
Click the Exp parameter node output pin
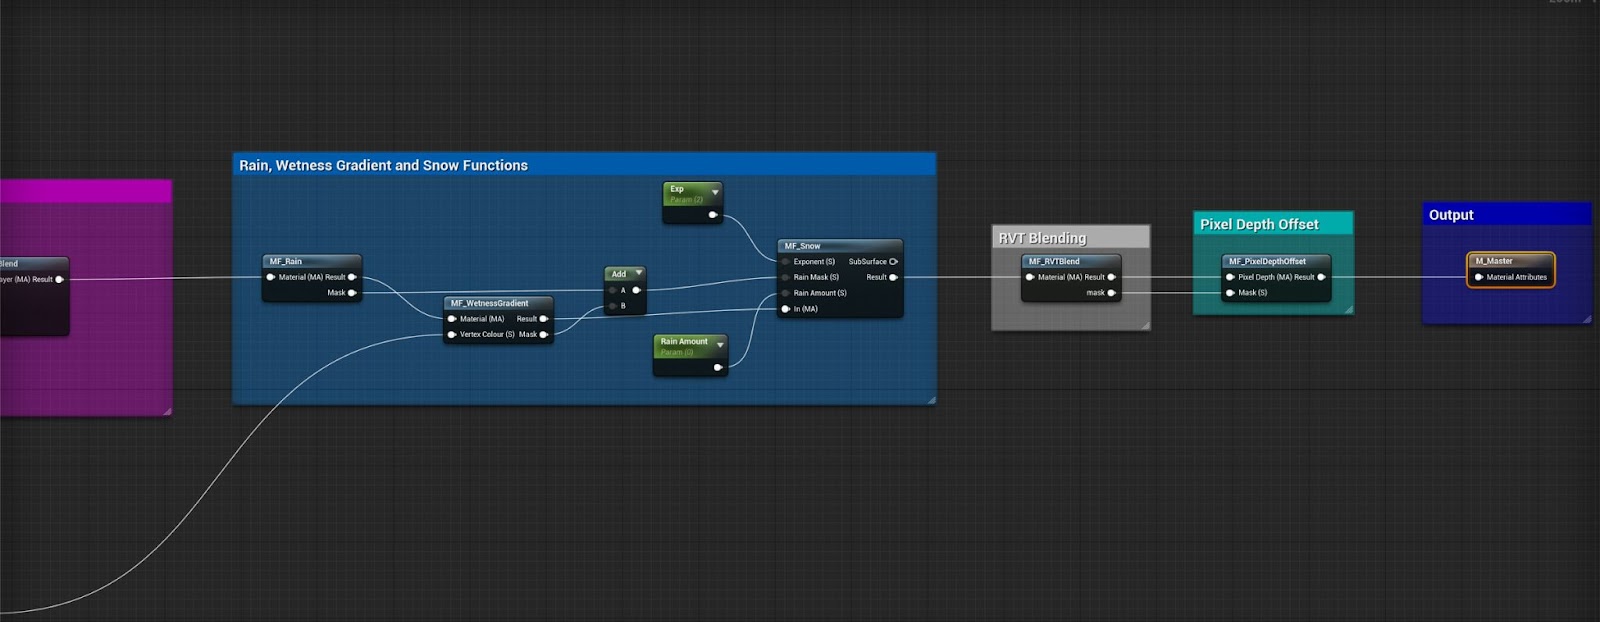(x=713, y=215)
